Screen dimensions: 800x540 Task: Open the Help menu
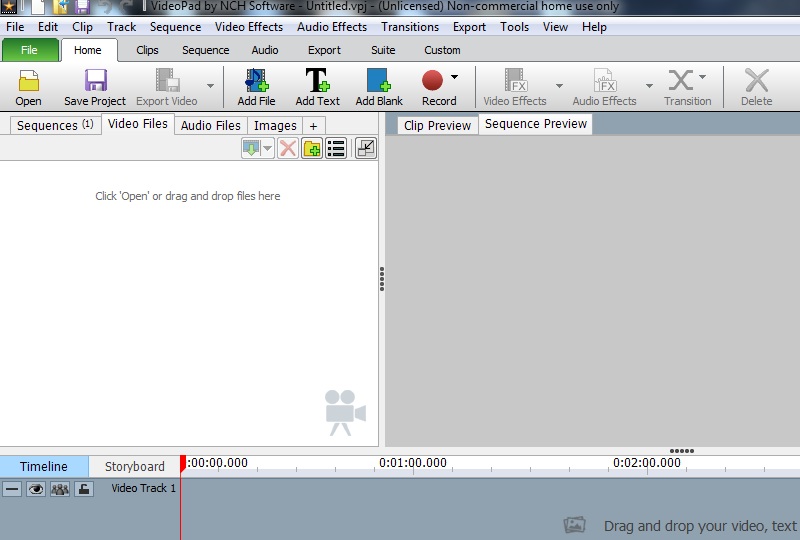pos(594,27)
